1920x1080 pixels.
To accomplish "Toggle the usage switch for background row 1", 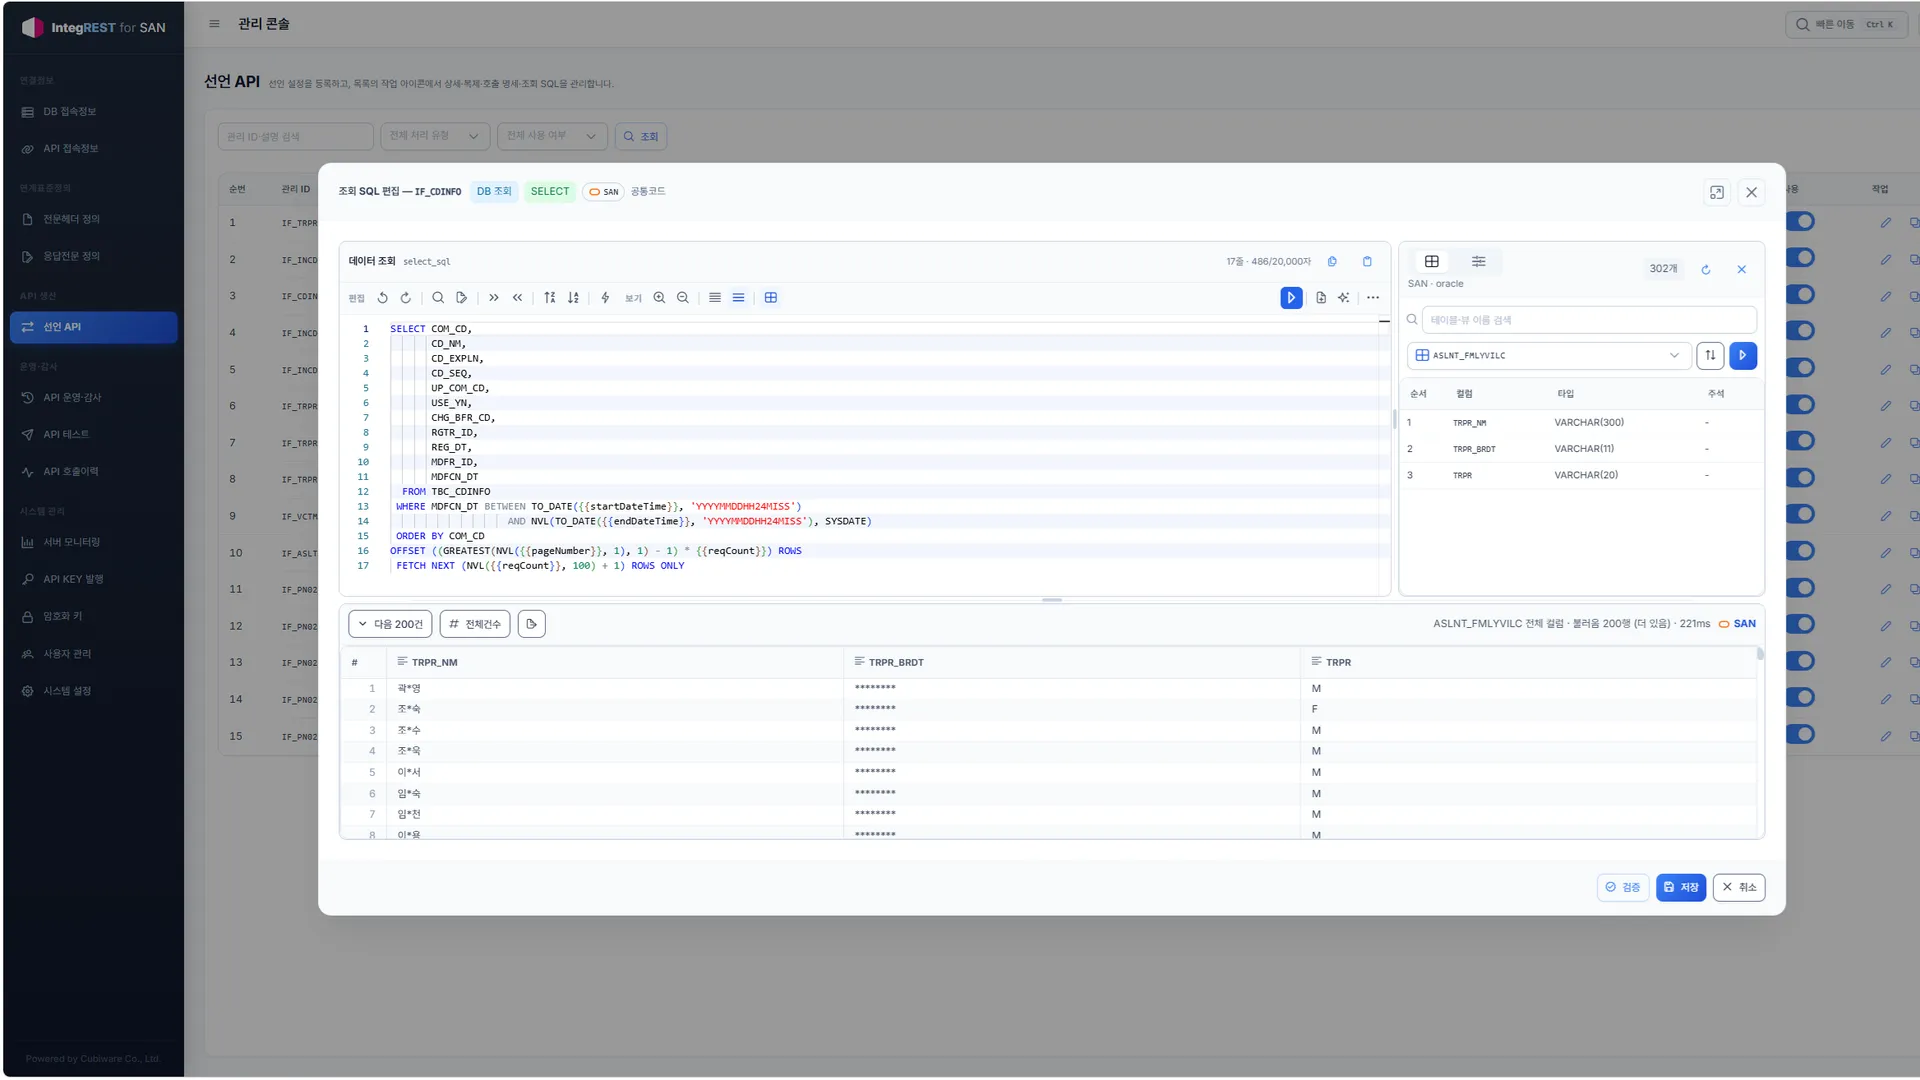I will click(1800, 222).
